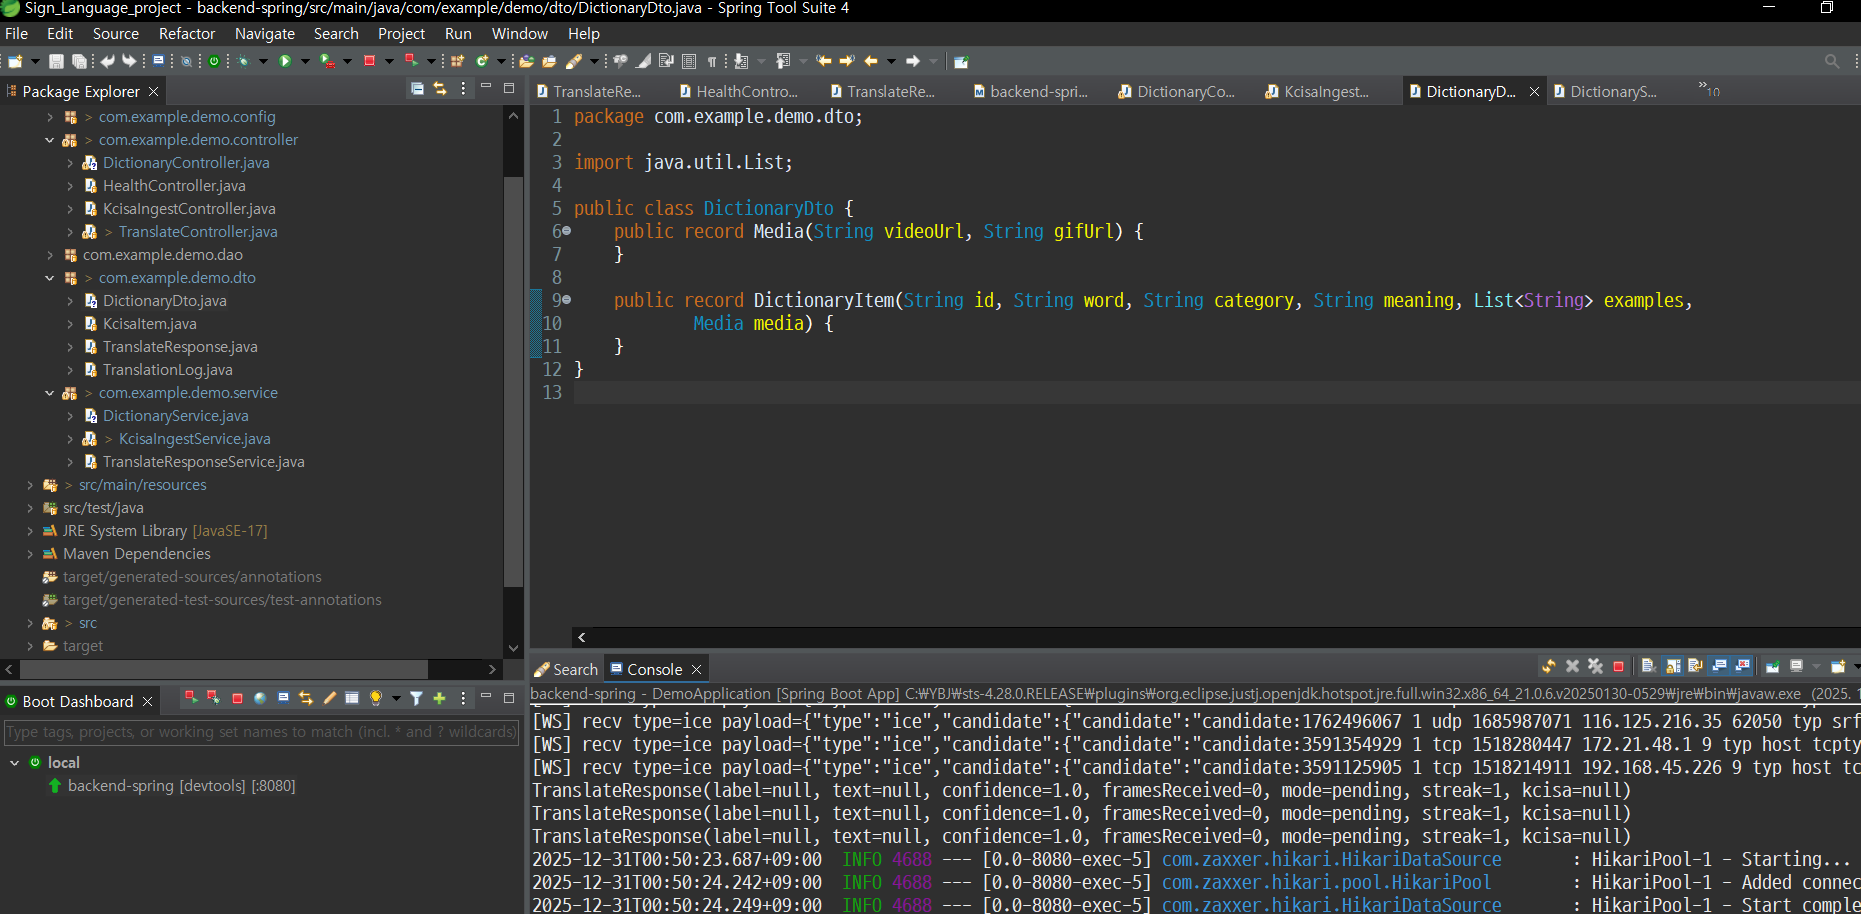Terminate the console process with red stop icon

[1618, 667]
